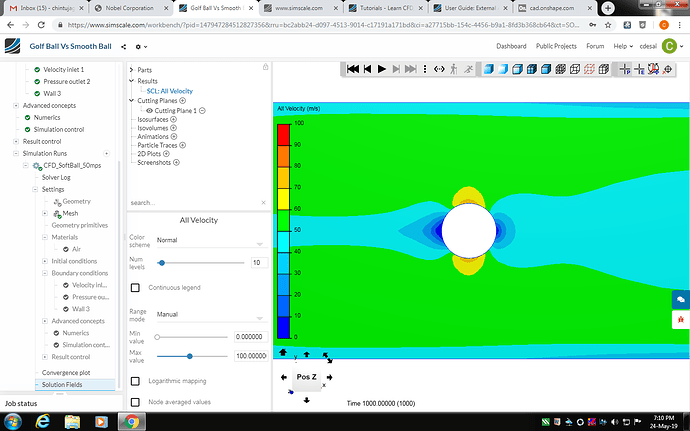
Task: Add a new Particle Trace
Action: pyautogui.click(x=184, y=146)
